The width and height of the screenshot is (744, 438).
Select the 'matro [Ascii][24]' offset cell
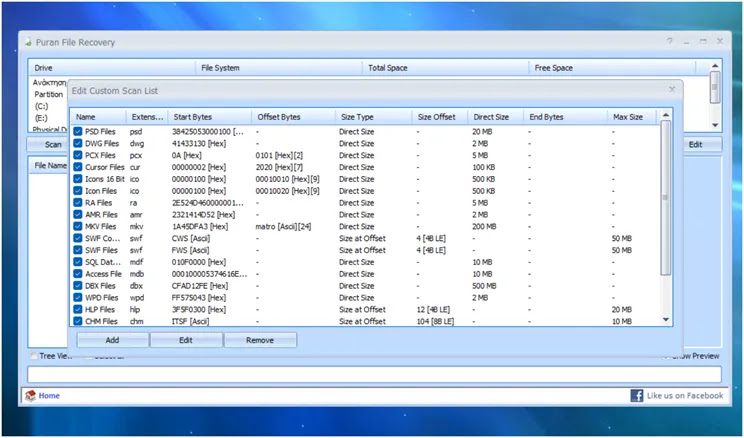coord(283,226)
